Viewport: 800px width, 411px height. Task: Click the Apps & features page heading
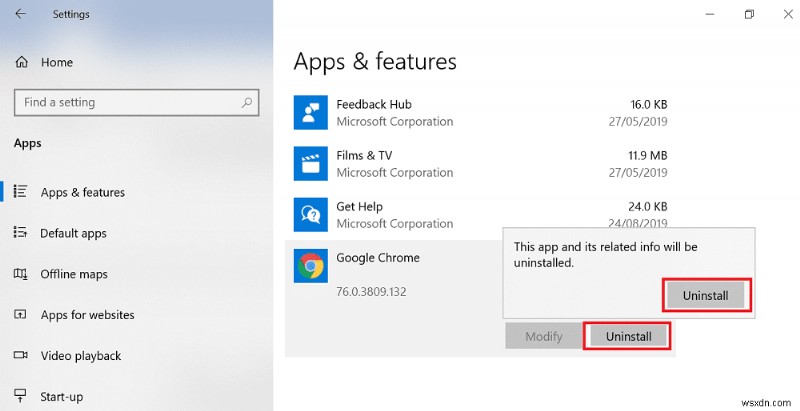pyautogui.click(x=375, y=62)
